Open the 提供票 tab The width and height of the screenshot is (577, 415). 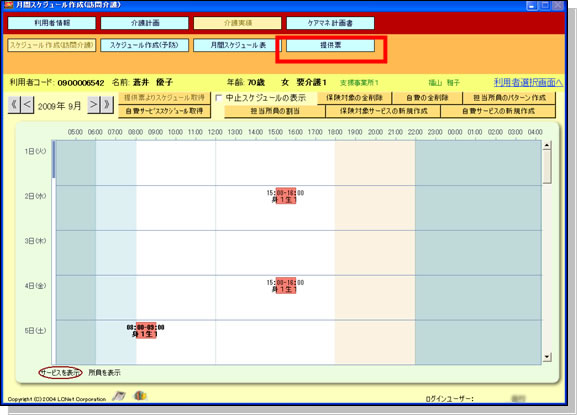[x=330, y=45]
